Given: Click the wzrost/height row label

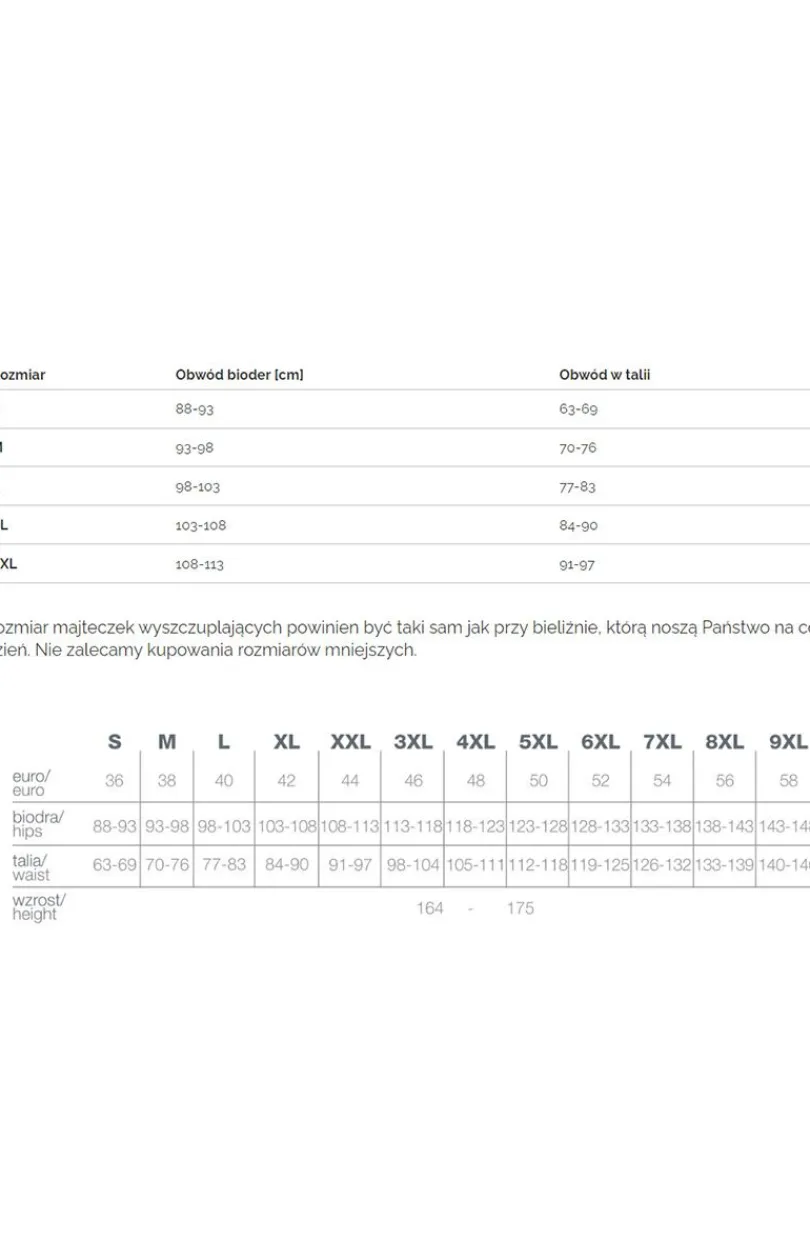Looking at the screenshot, I should (39, 907).
